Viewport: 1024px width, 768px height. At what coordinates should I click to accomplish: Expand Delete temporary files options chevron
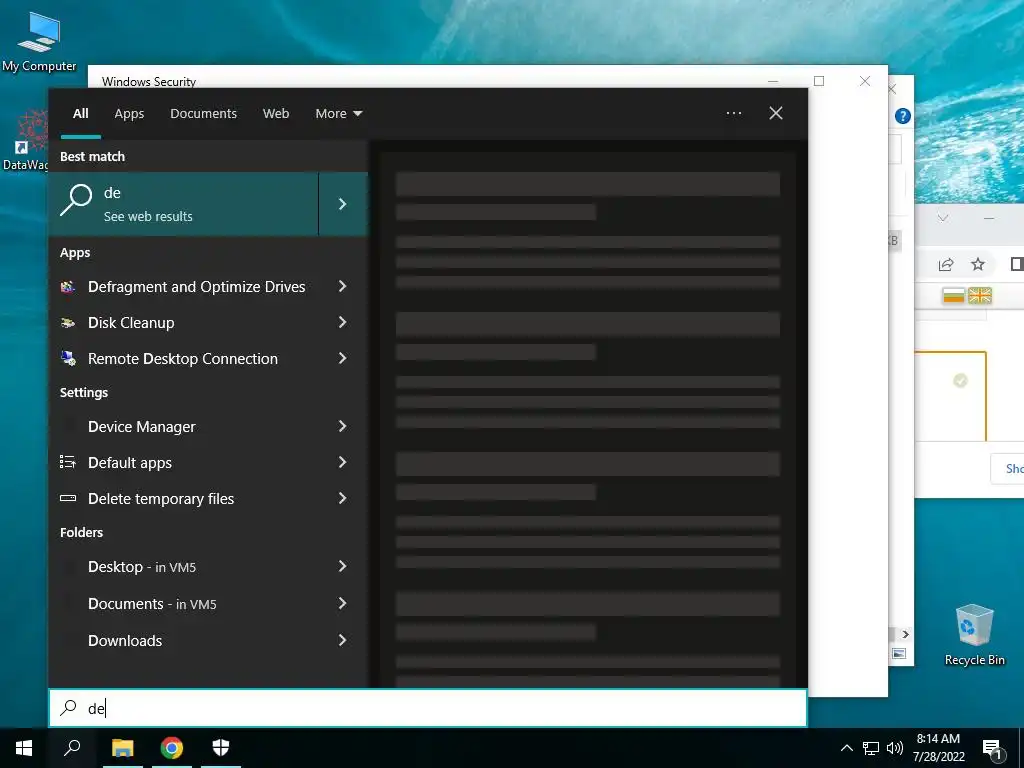coord(342,498)
